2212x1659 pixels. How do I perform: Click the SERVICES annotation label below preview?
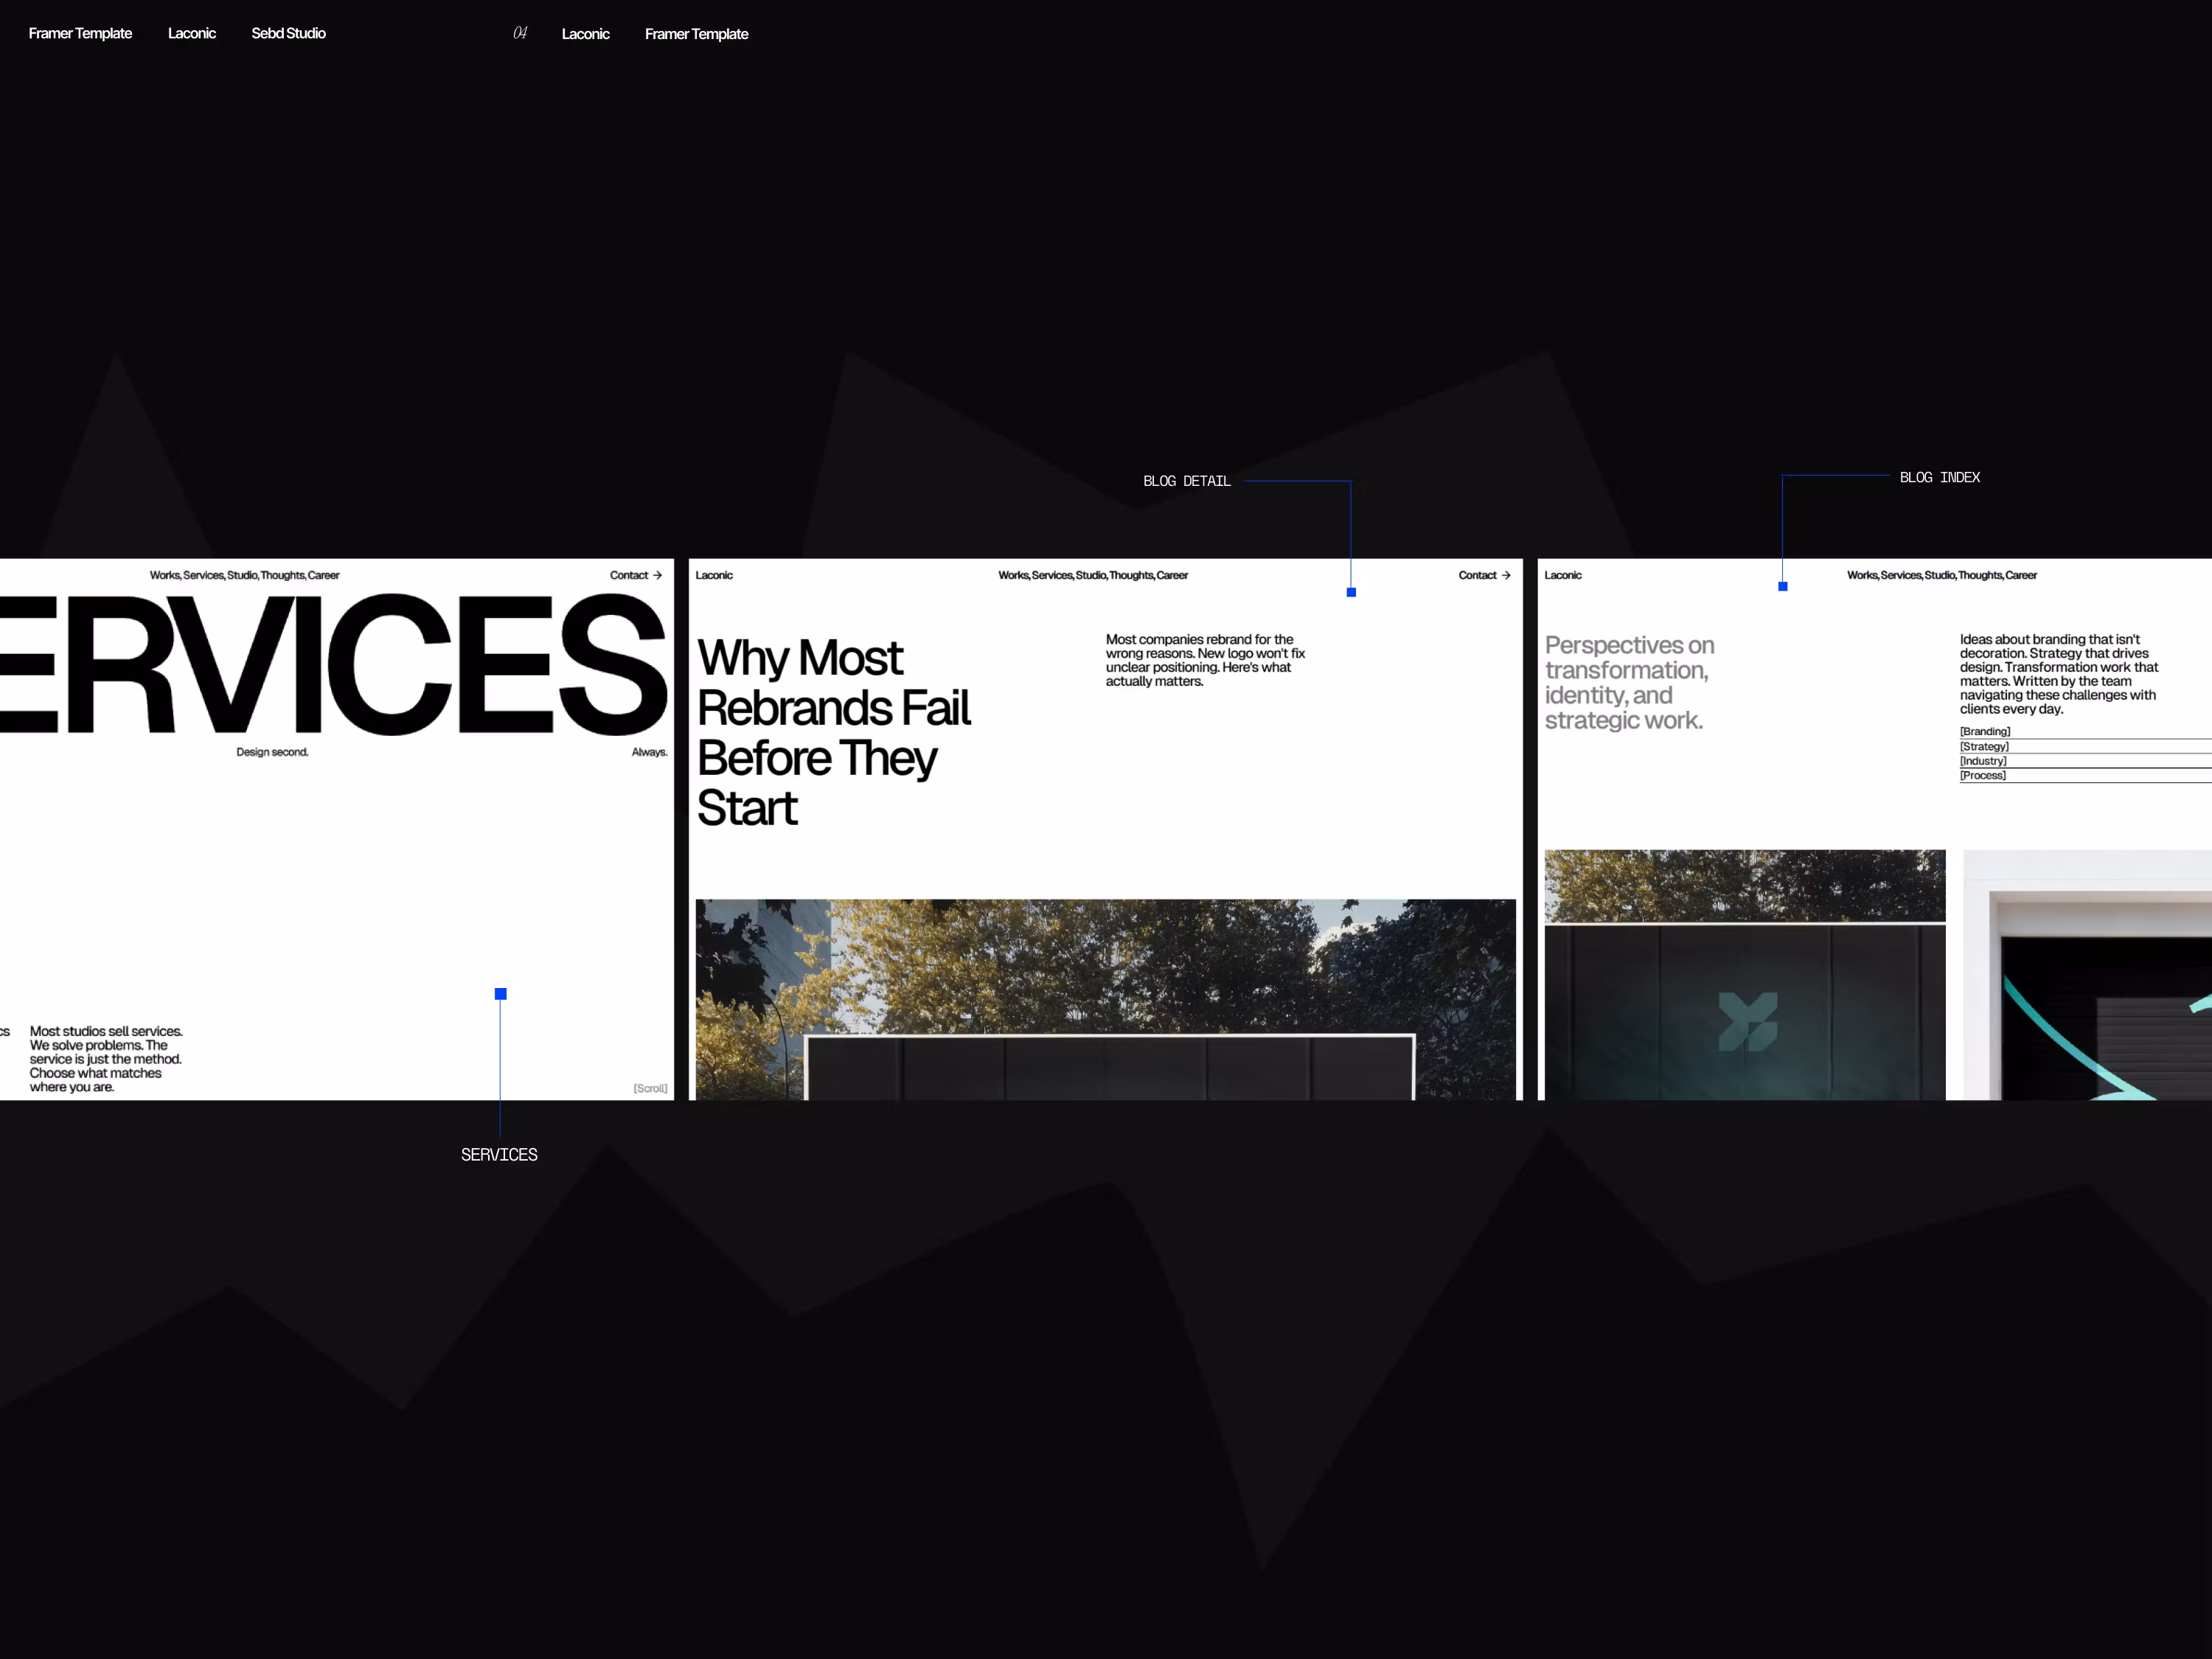pyautogui.click(x=499, y=1154)
